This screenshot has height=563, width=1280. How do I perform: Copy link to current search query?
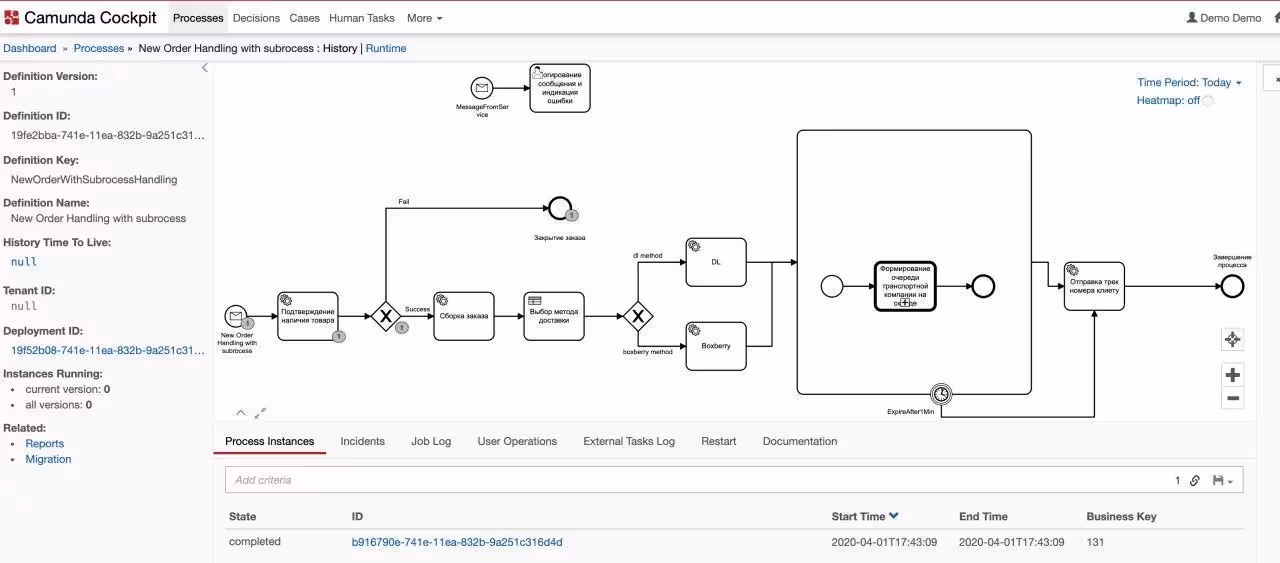[1194, 481]
